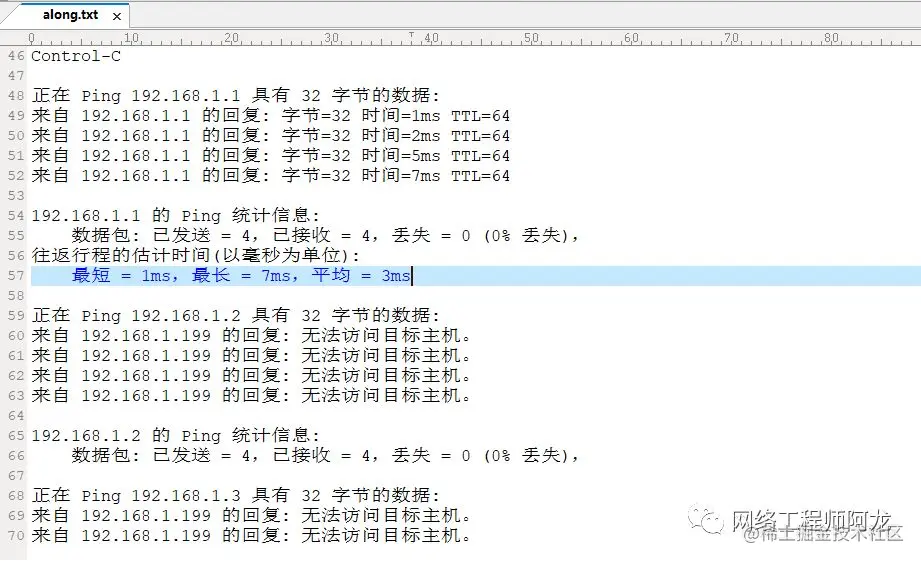This screenshot has width=921, height=561.
Task: Click line 68 'Ping 192.168.1.3' header
Action: pos(236,495)
